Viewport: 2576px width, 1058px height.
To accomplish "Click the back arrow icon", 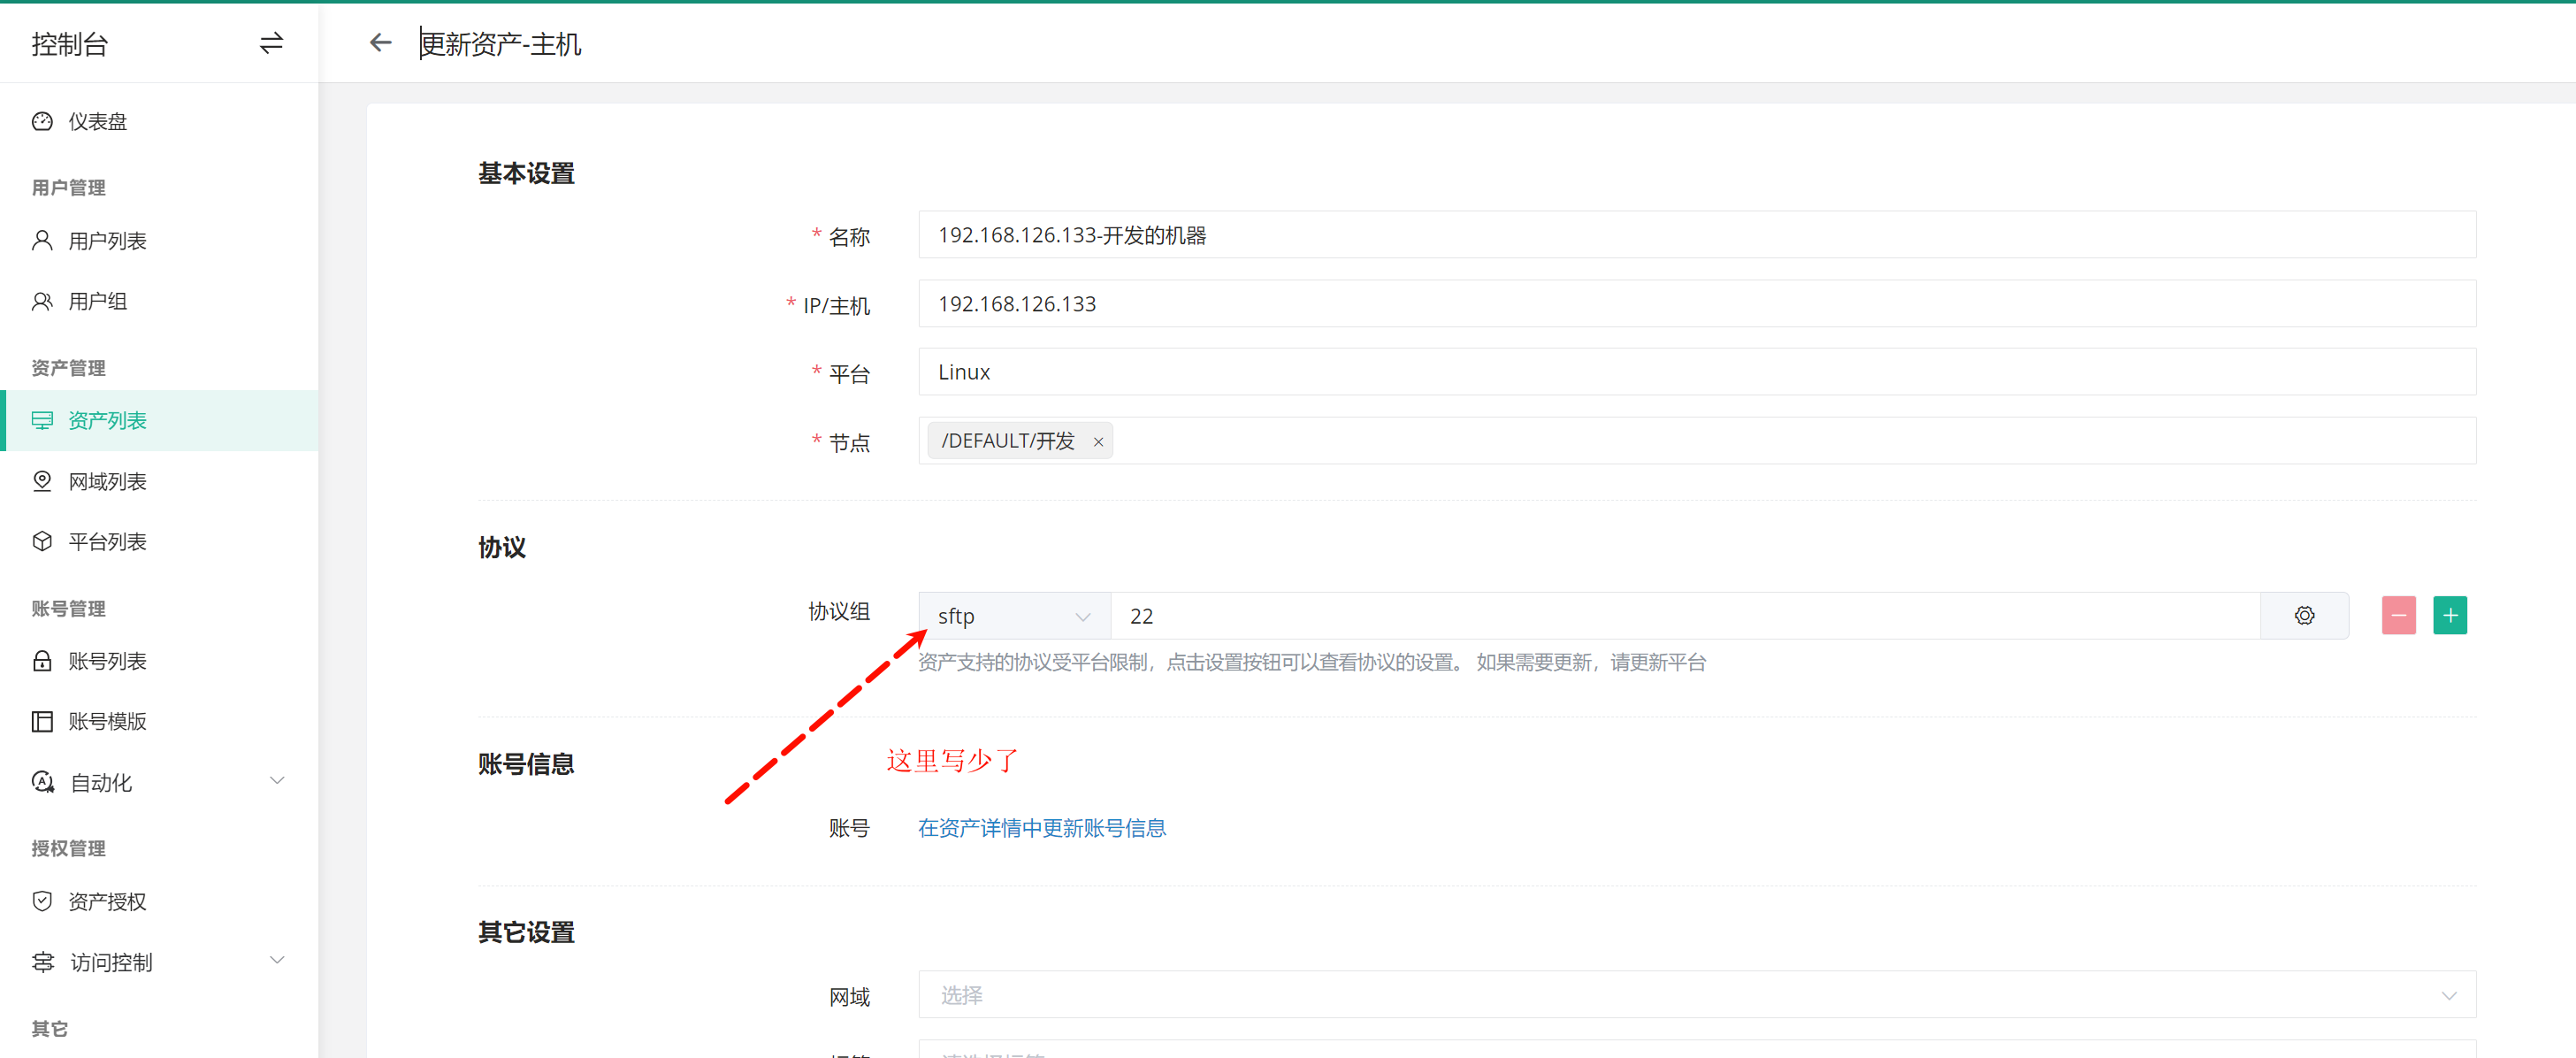I will pos(380,43).
